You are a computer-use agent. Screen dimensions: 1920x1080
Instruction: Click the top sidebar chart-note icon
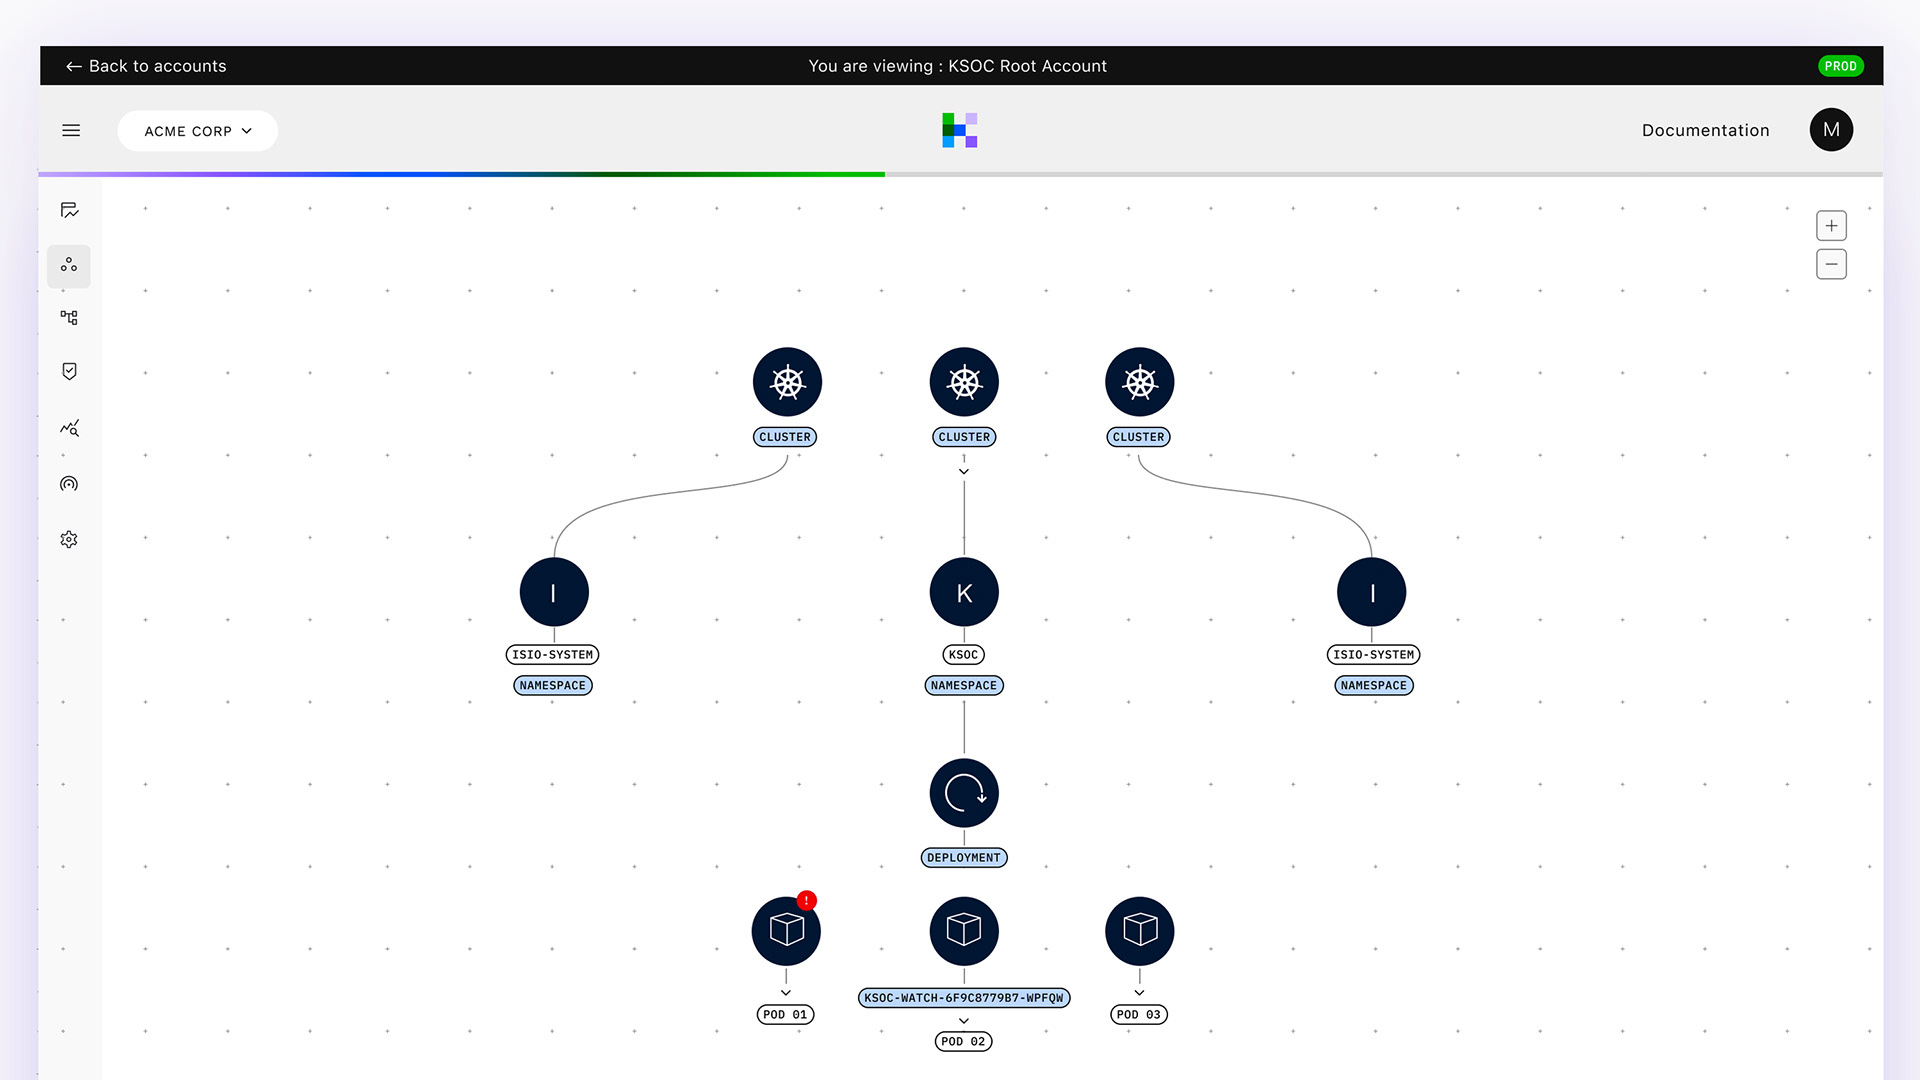pyautogui.click(x=69, y=210)
